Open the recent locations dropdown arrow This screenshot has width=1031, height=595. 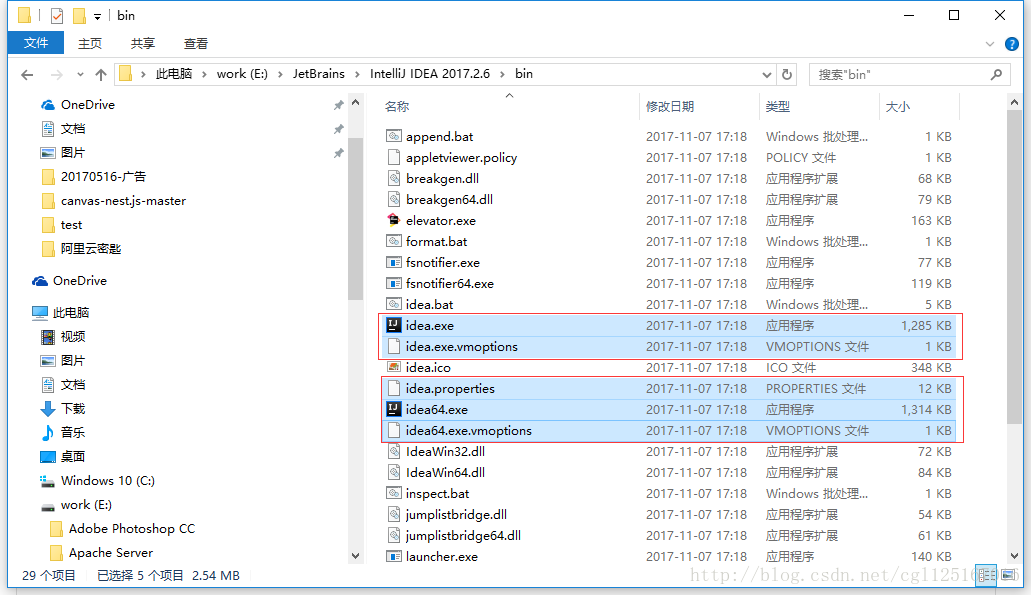pos(80,74)
